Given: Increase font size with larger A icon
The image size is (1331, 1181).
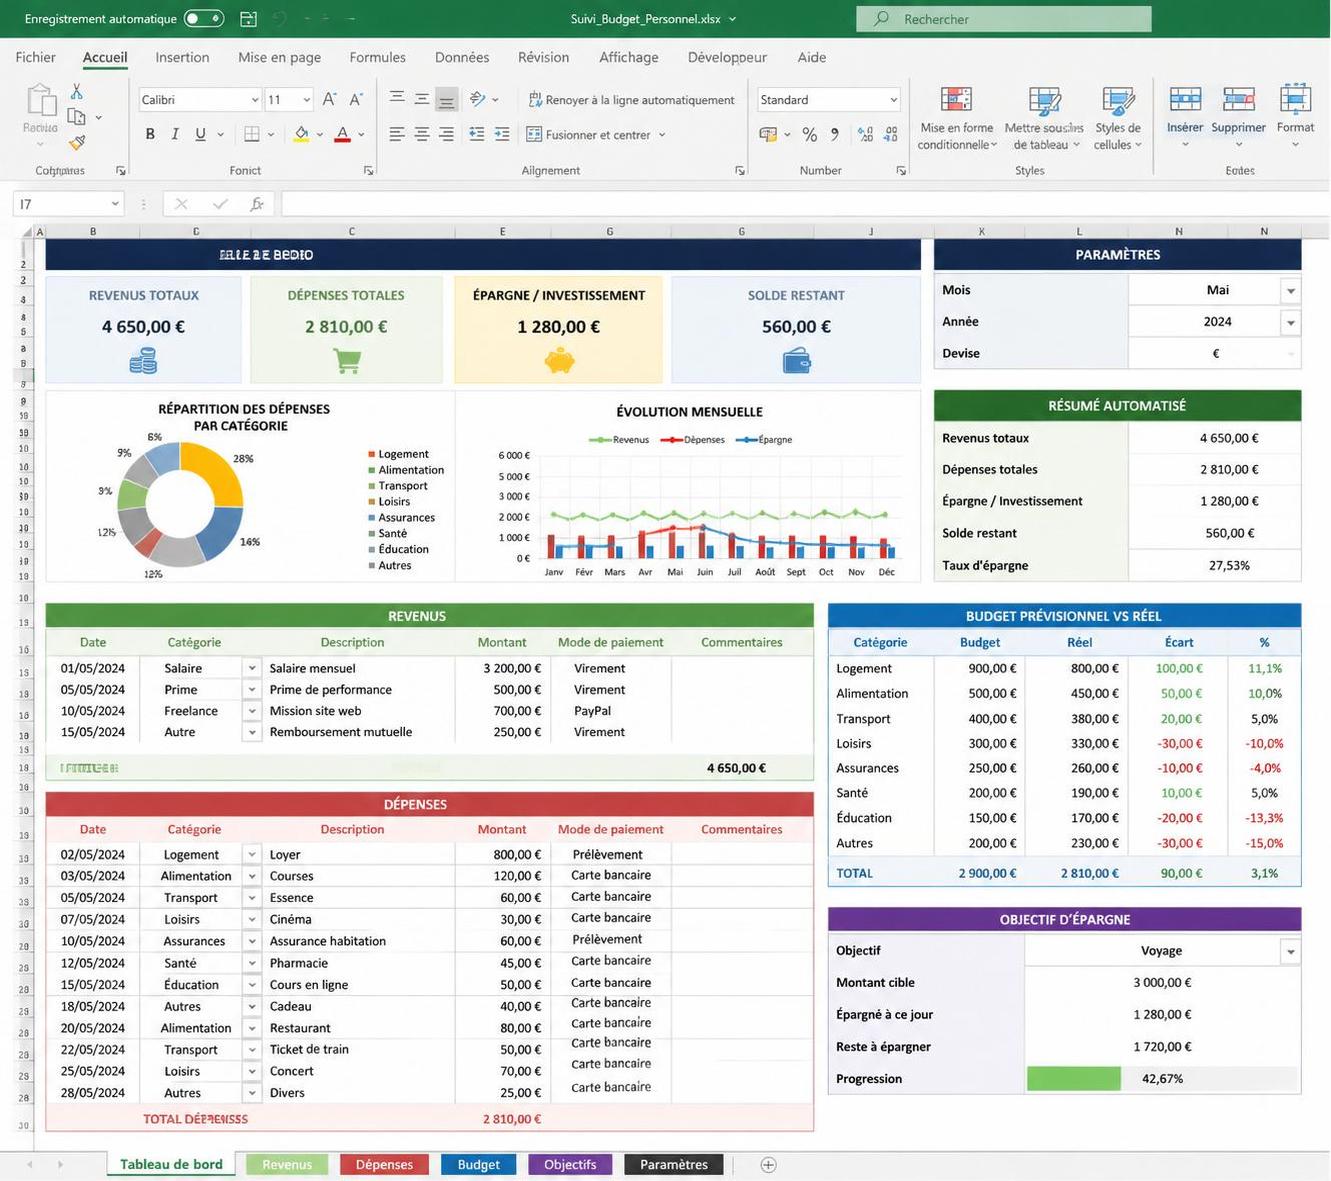Looking at the screenshot, I should point(329,99).
